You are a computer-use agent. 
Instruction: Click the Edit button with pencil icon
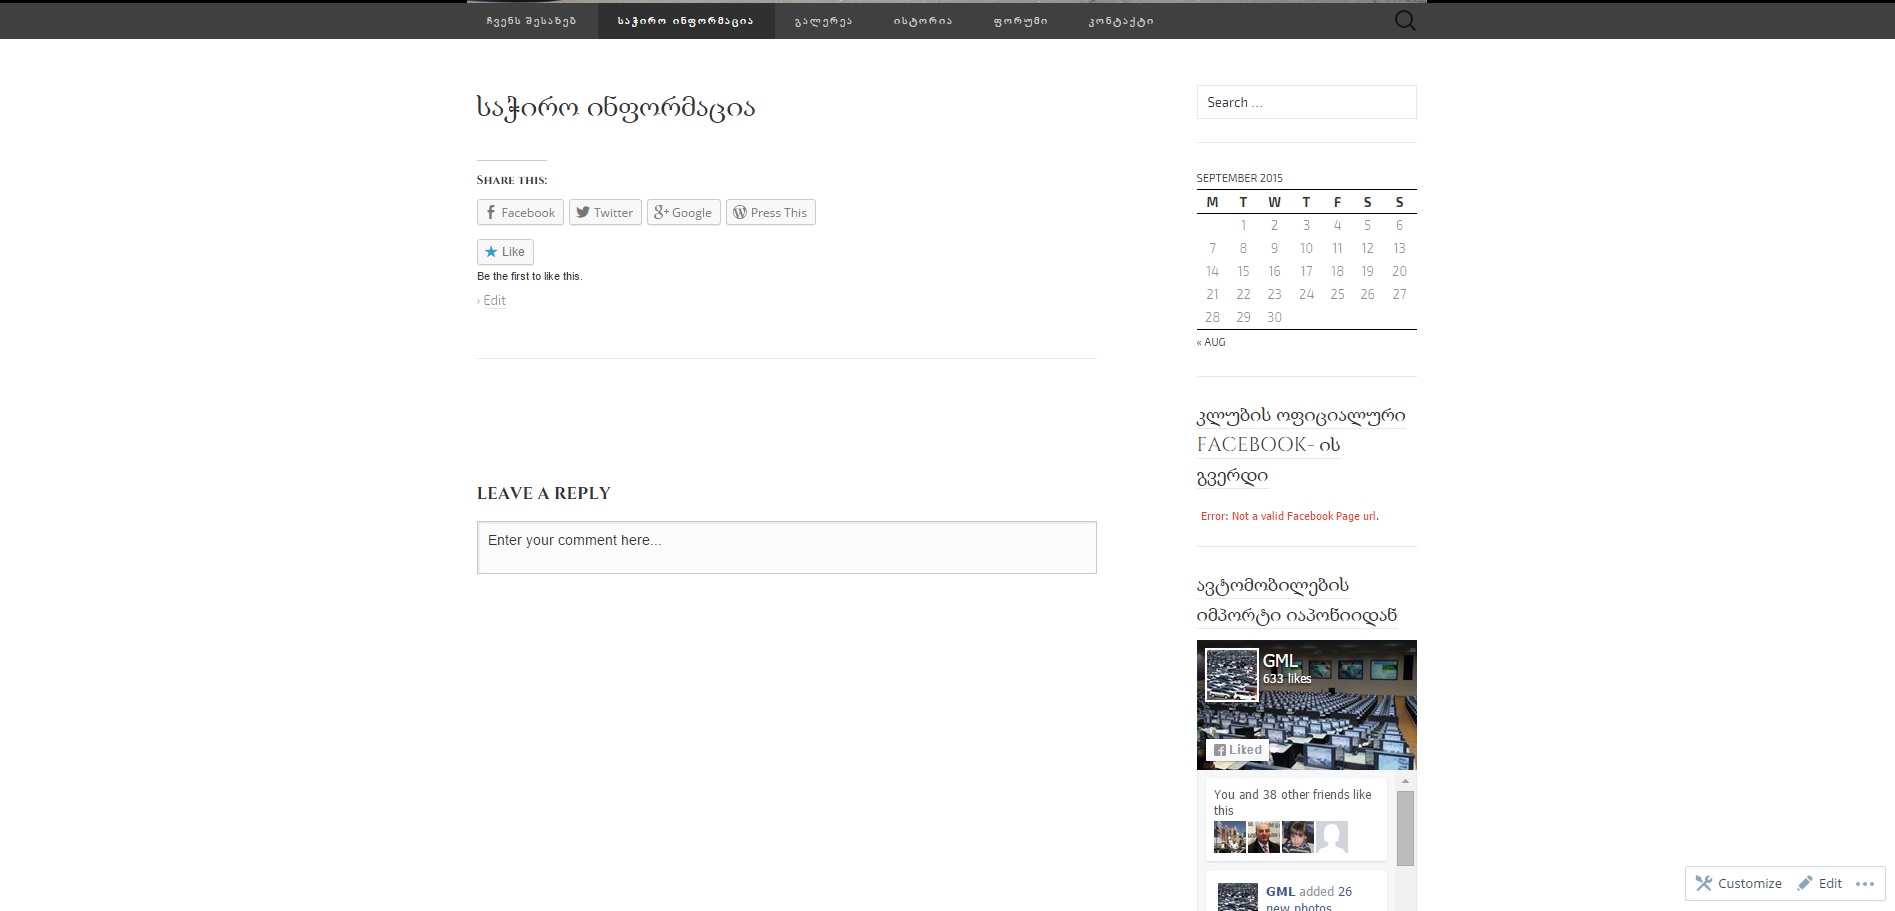[x=1820, y=883]
